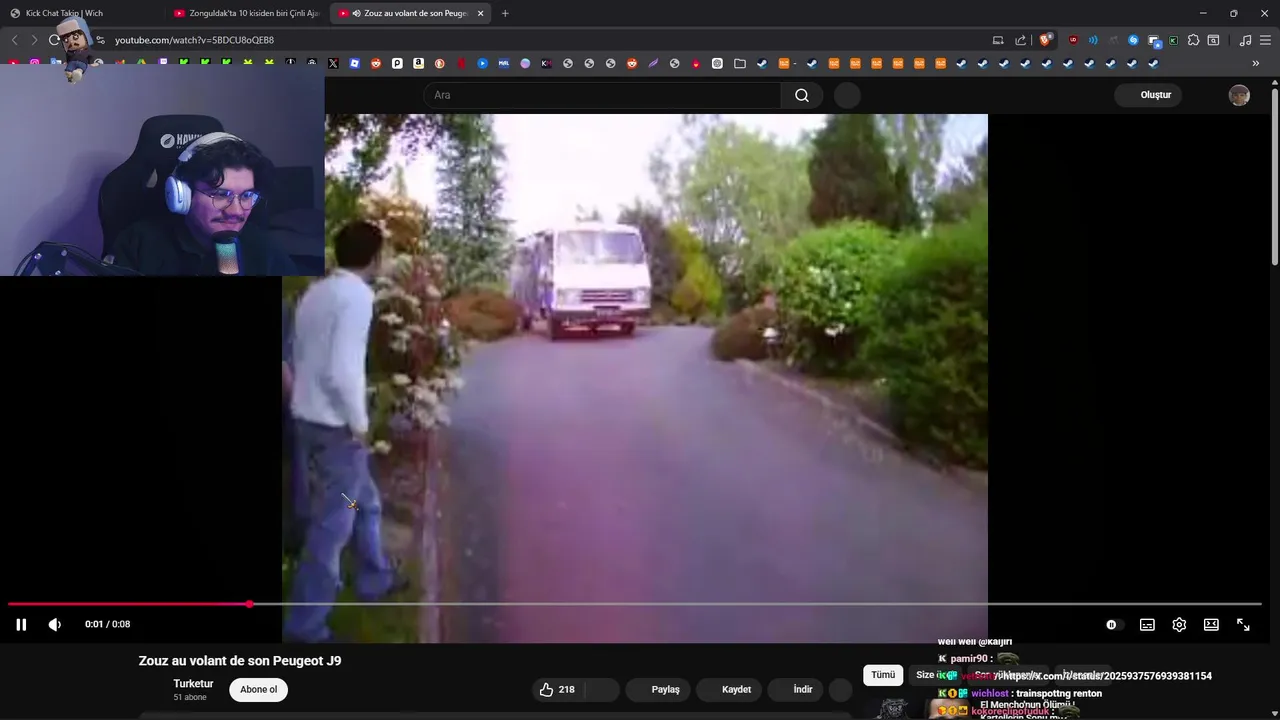This screenshot has width=1280, height=720.
Task: Open the uBlock Origin extension icon
Action: (1073, 40)
